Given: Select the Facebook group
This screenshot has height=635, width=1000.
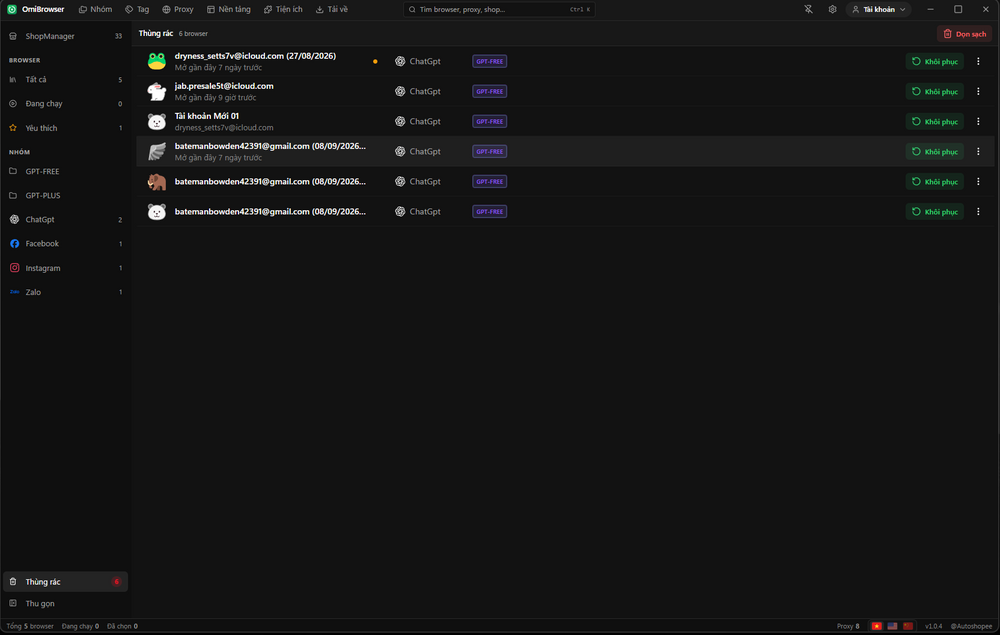Looking at the screenshot, I should coord(65,244).
